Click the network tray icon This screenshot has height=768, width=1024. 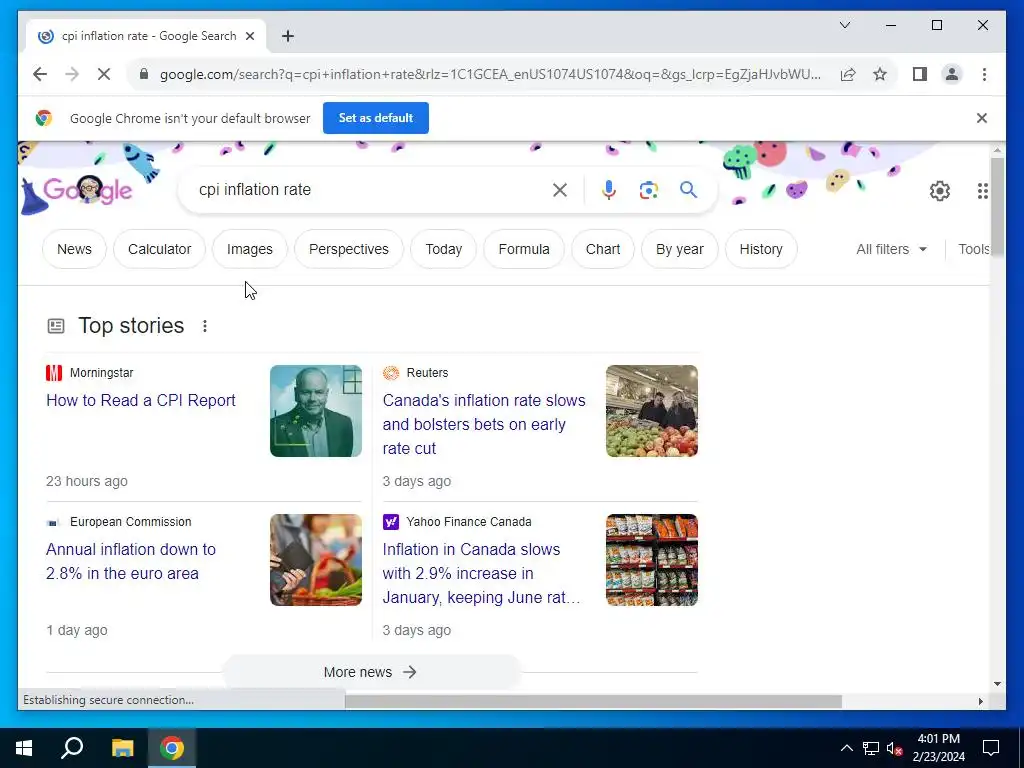[871, 748]
